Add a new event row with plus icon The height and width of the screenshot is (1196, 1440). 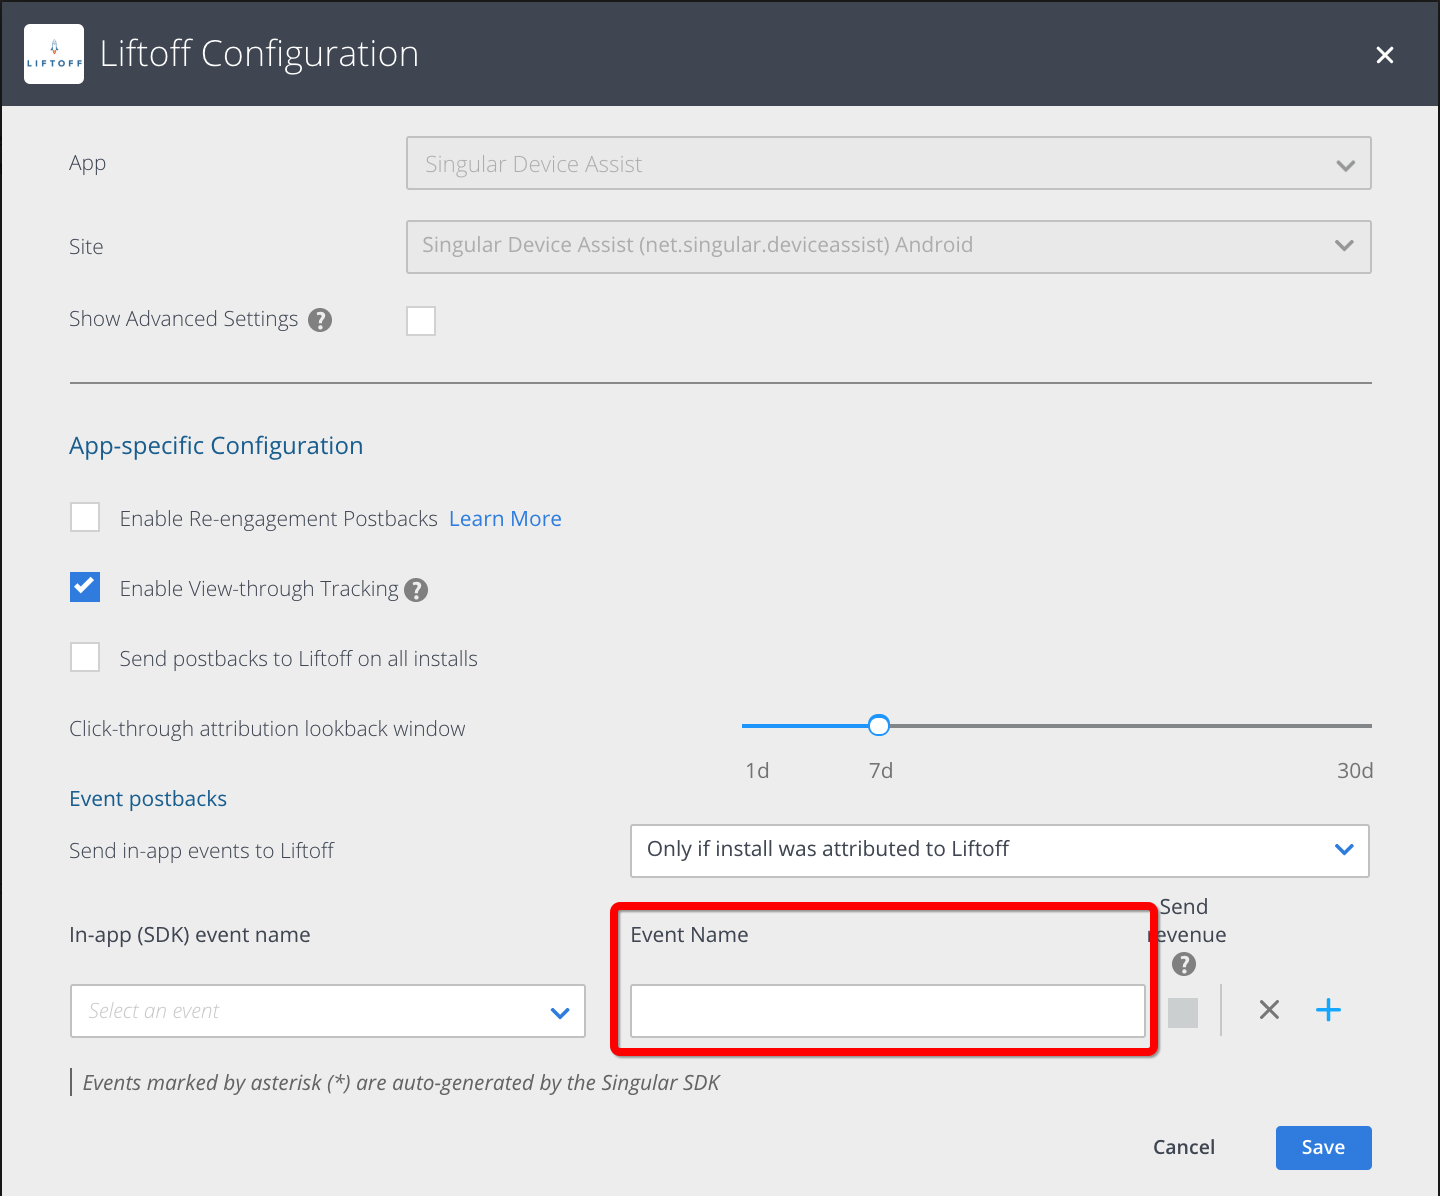(1328, 1010)
